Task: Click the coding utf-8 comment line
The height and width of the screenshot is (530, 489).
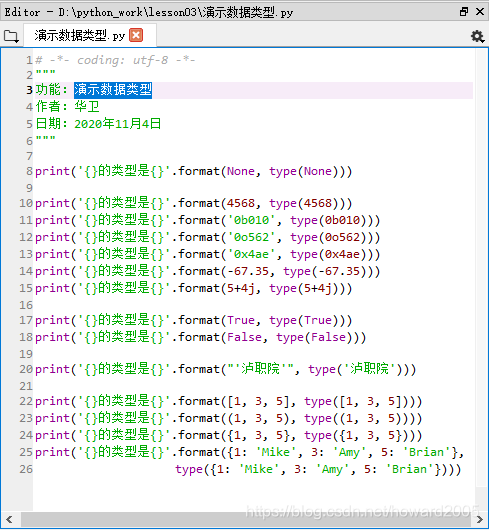Action: (115, 60)
